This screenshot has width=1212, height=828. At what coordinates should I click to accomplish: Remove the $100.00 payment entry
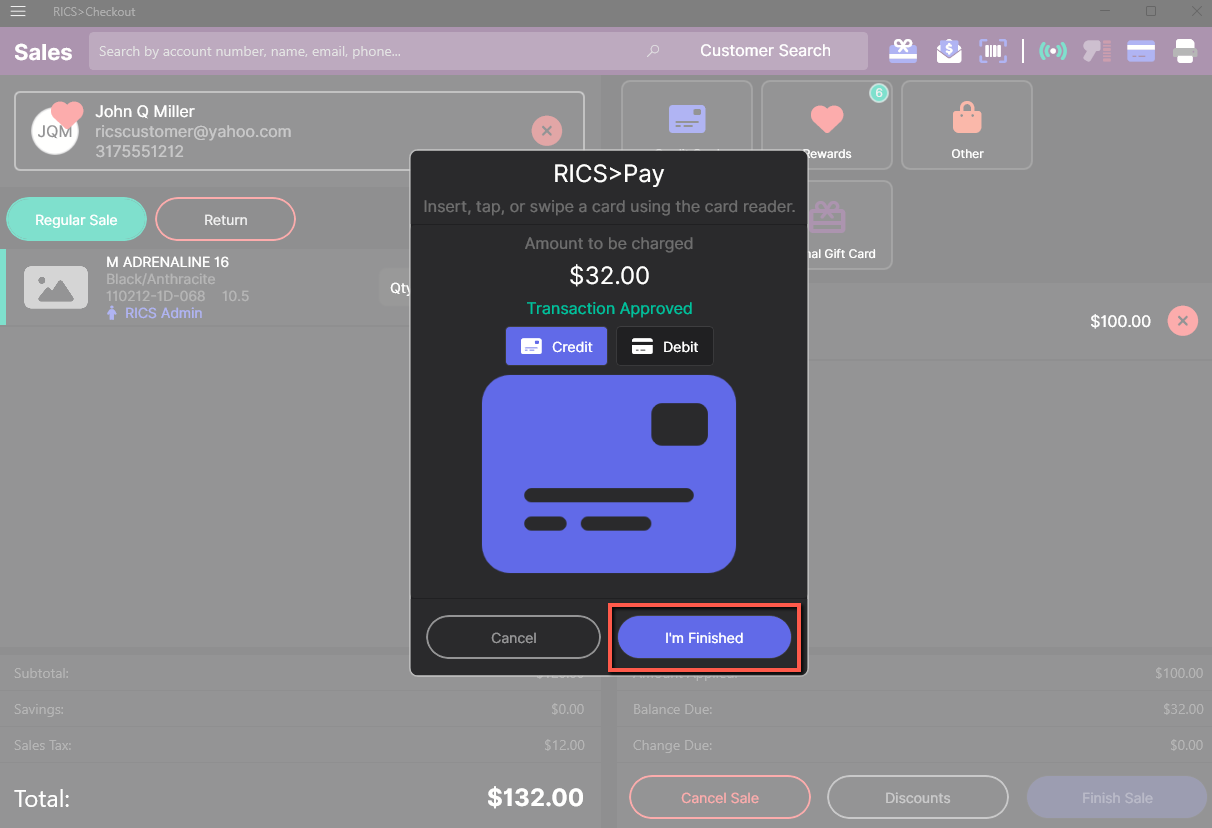click(x=1182, y=321)
